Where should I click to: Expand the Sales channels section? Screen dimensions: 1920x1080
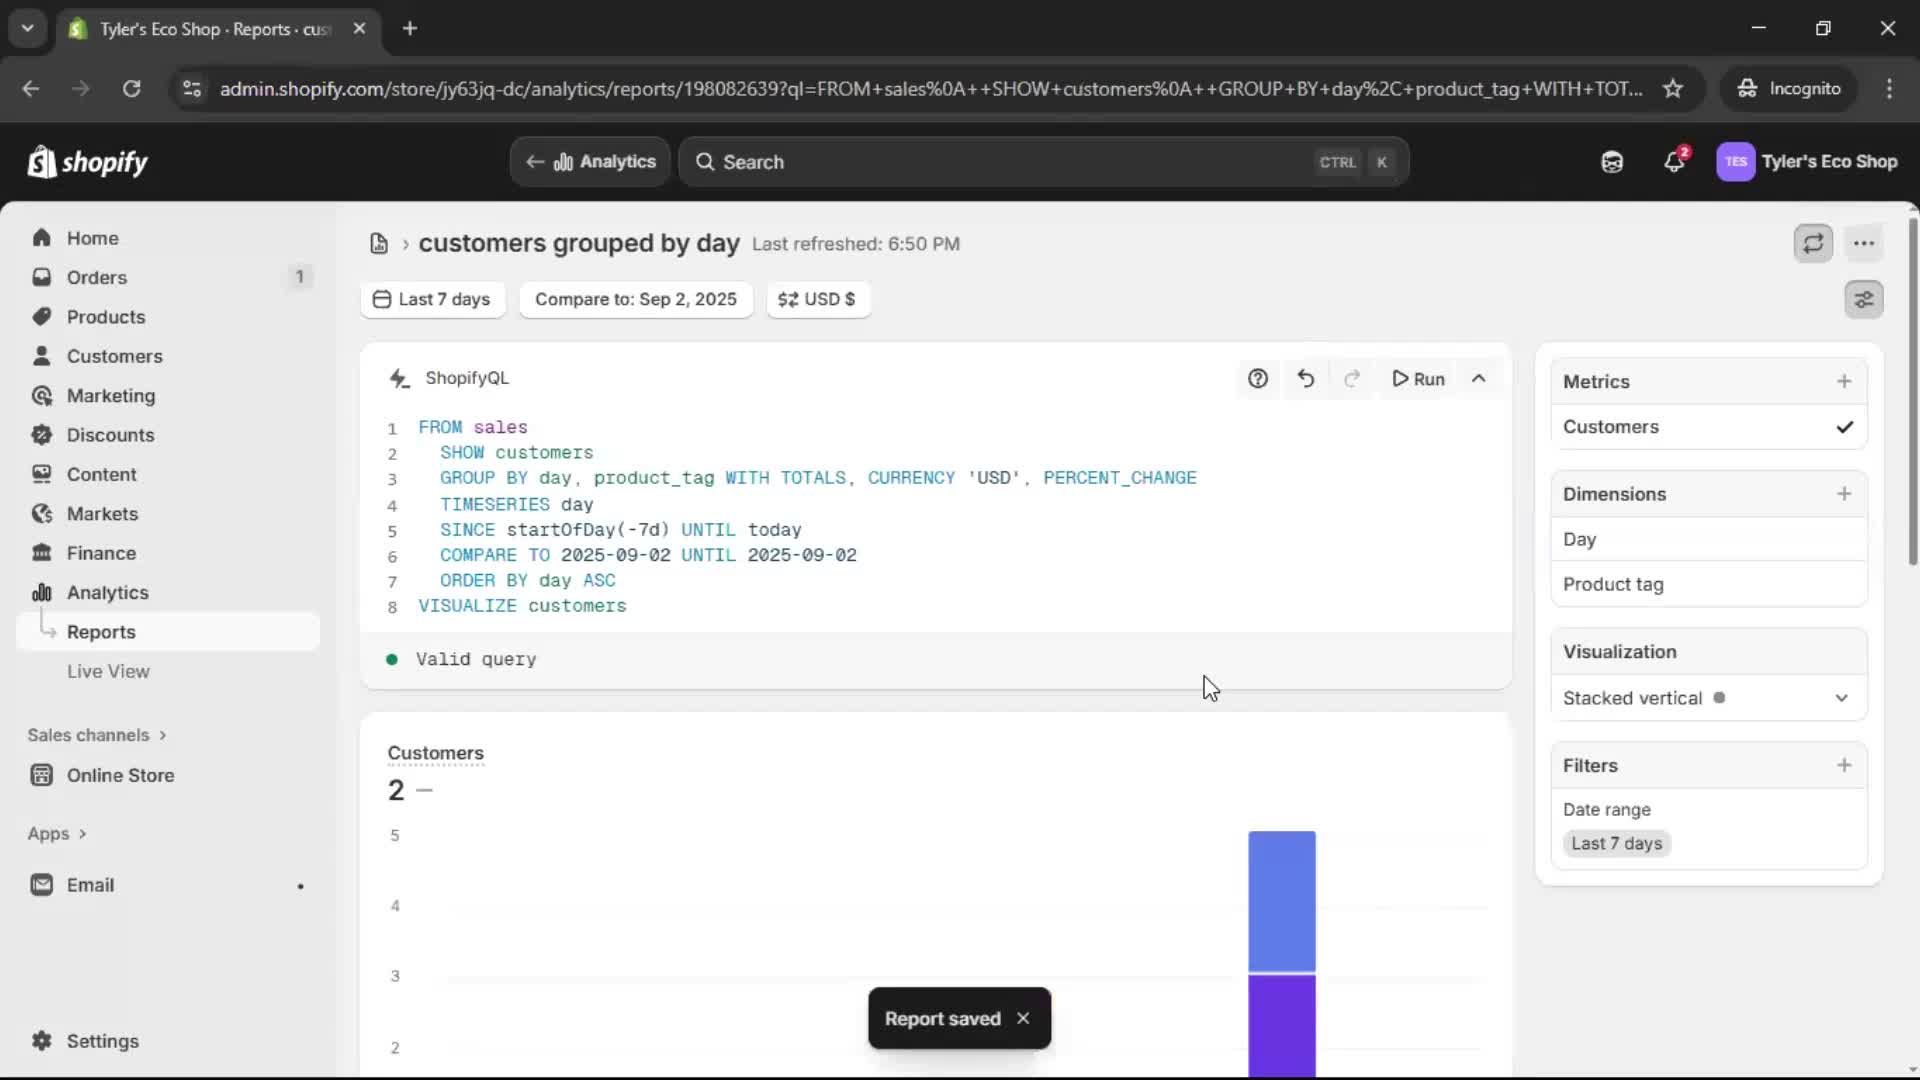[96, 734]
